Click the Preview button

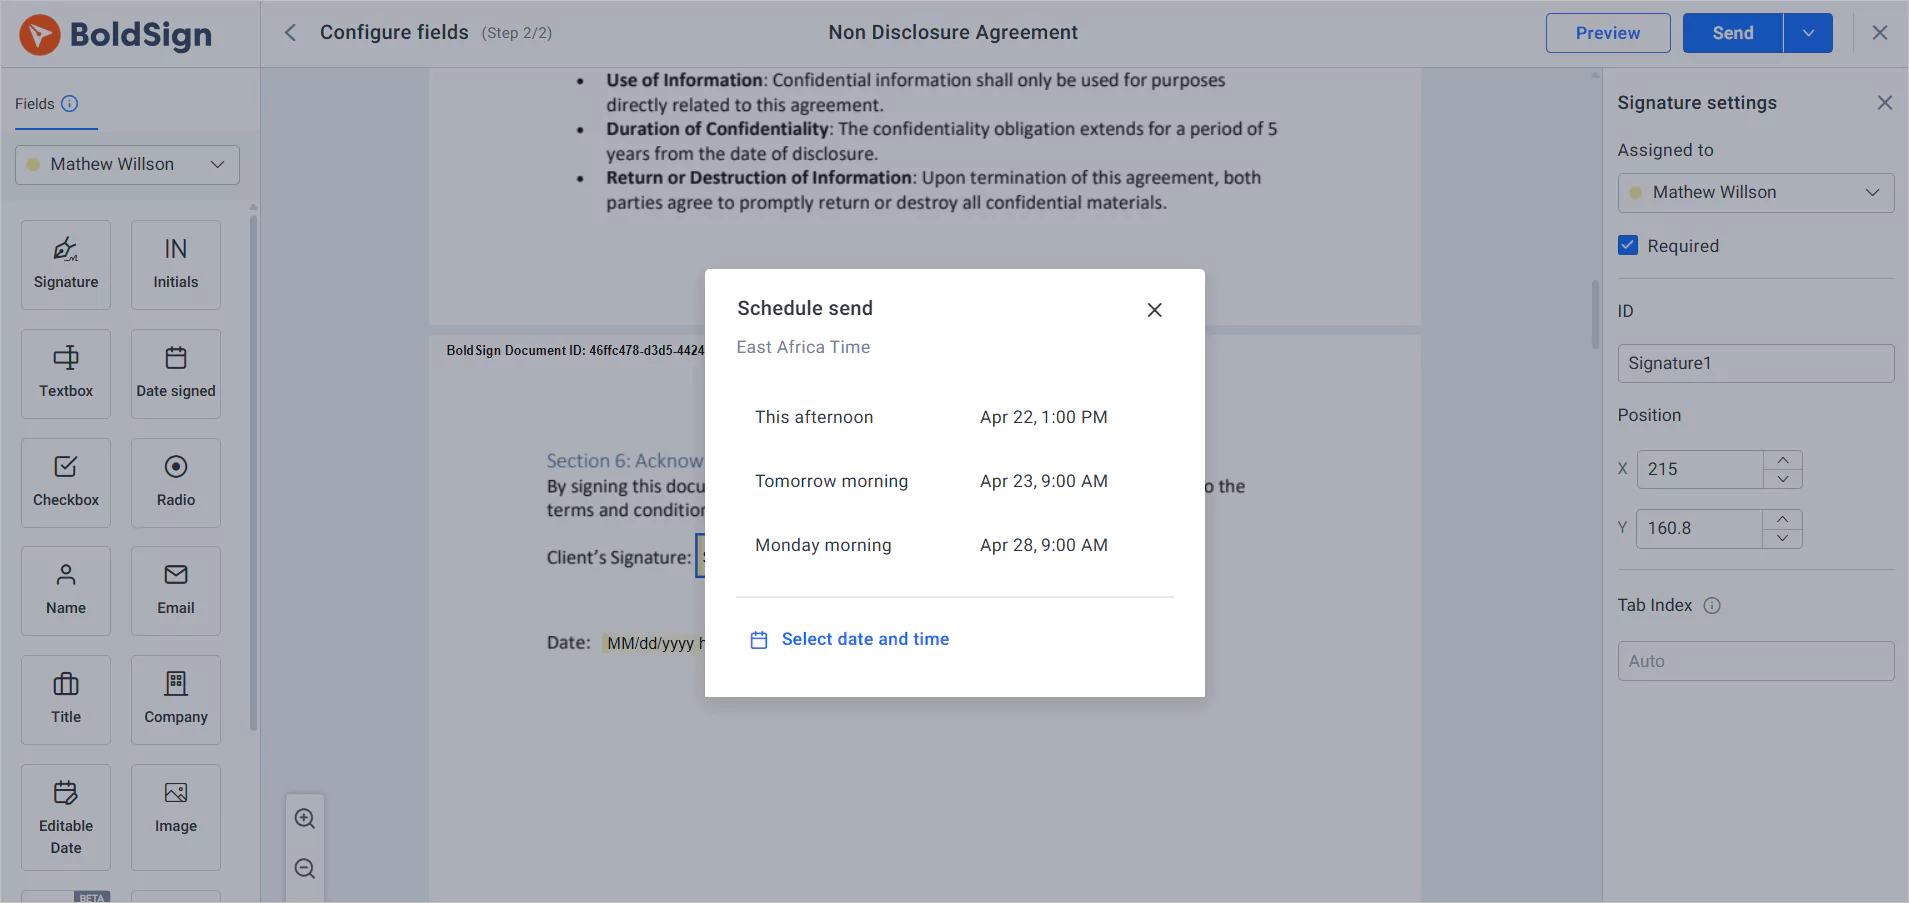tap(1608, 33)
